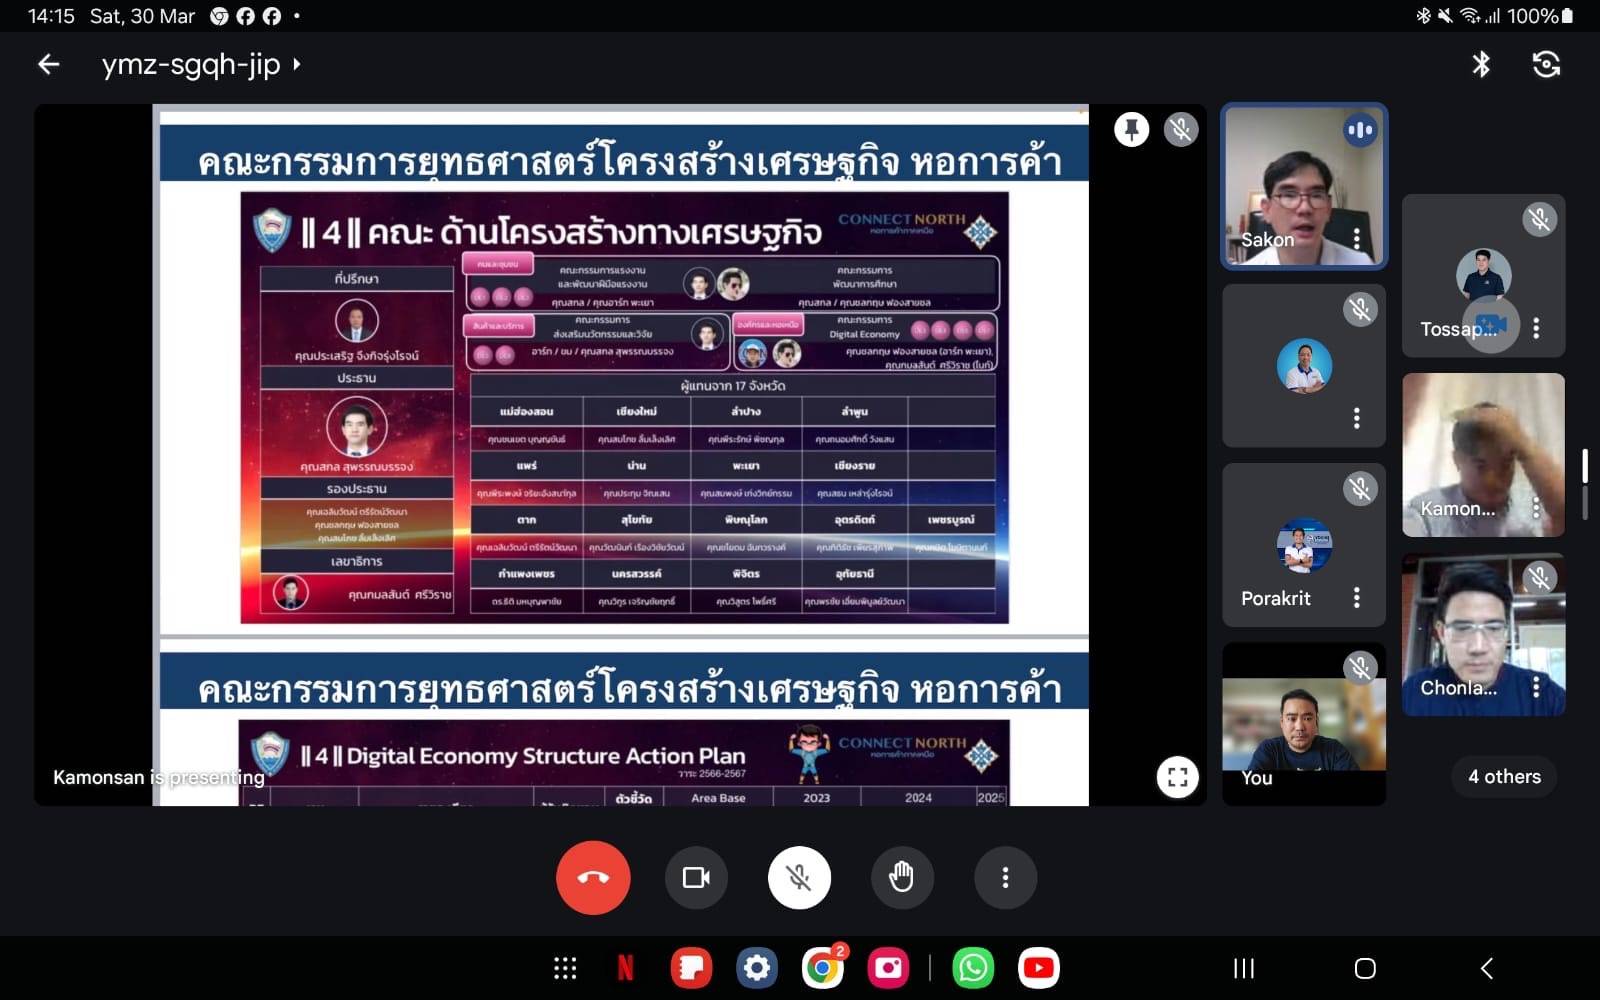Leave the call with red hang-up button
1600x1000 pixels.
593,878
